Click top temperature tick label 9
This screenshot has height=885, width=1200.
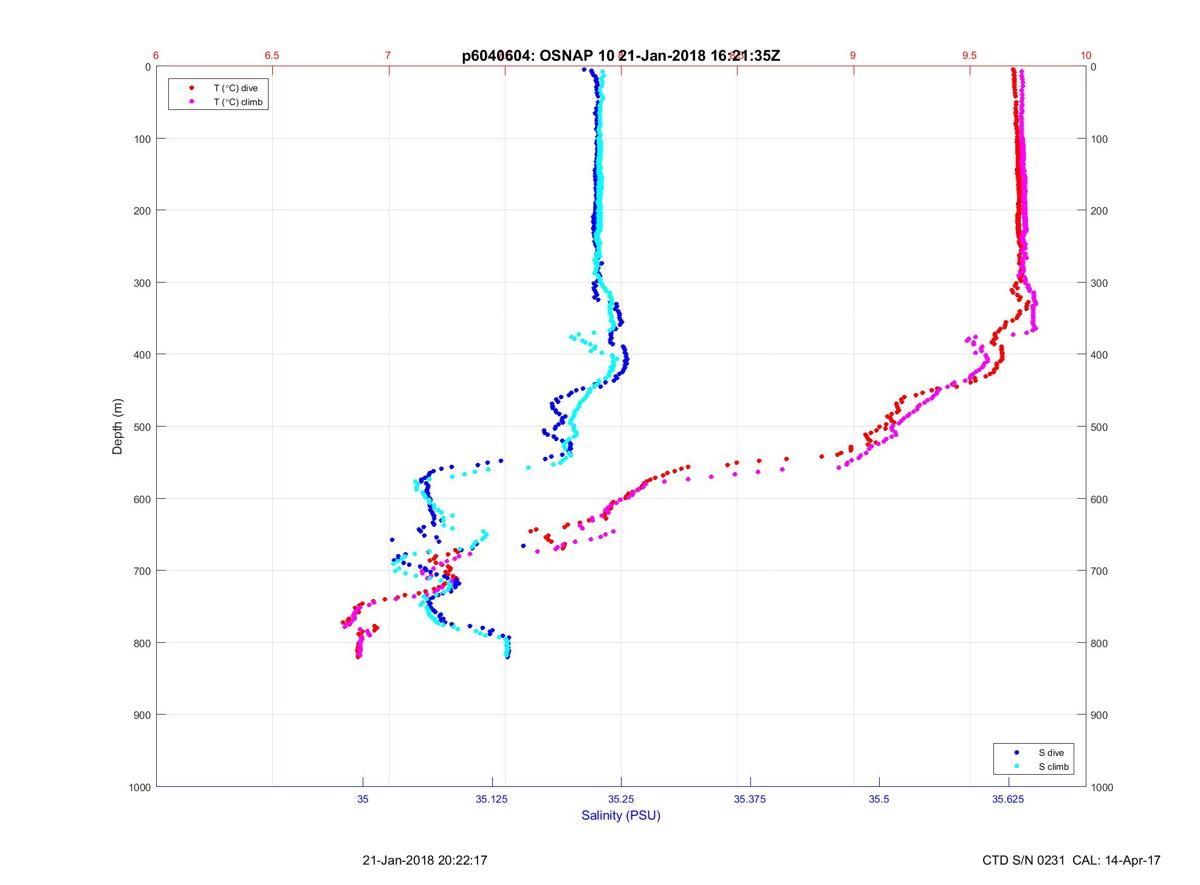(x=853, y=56)
